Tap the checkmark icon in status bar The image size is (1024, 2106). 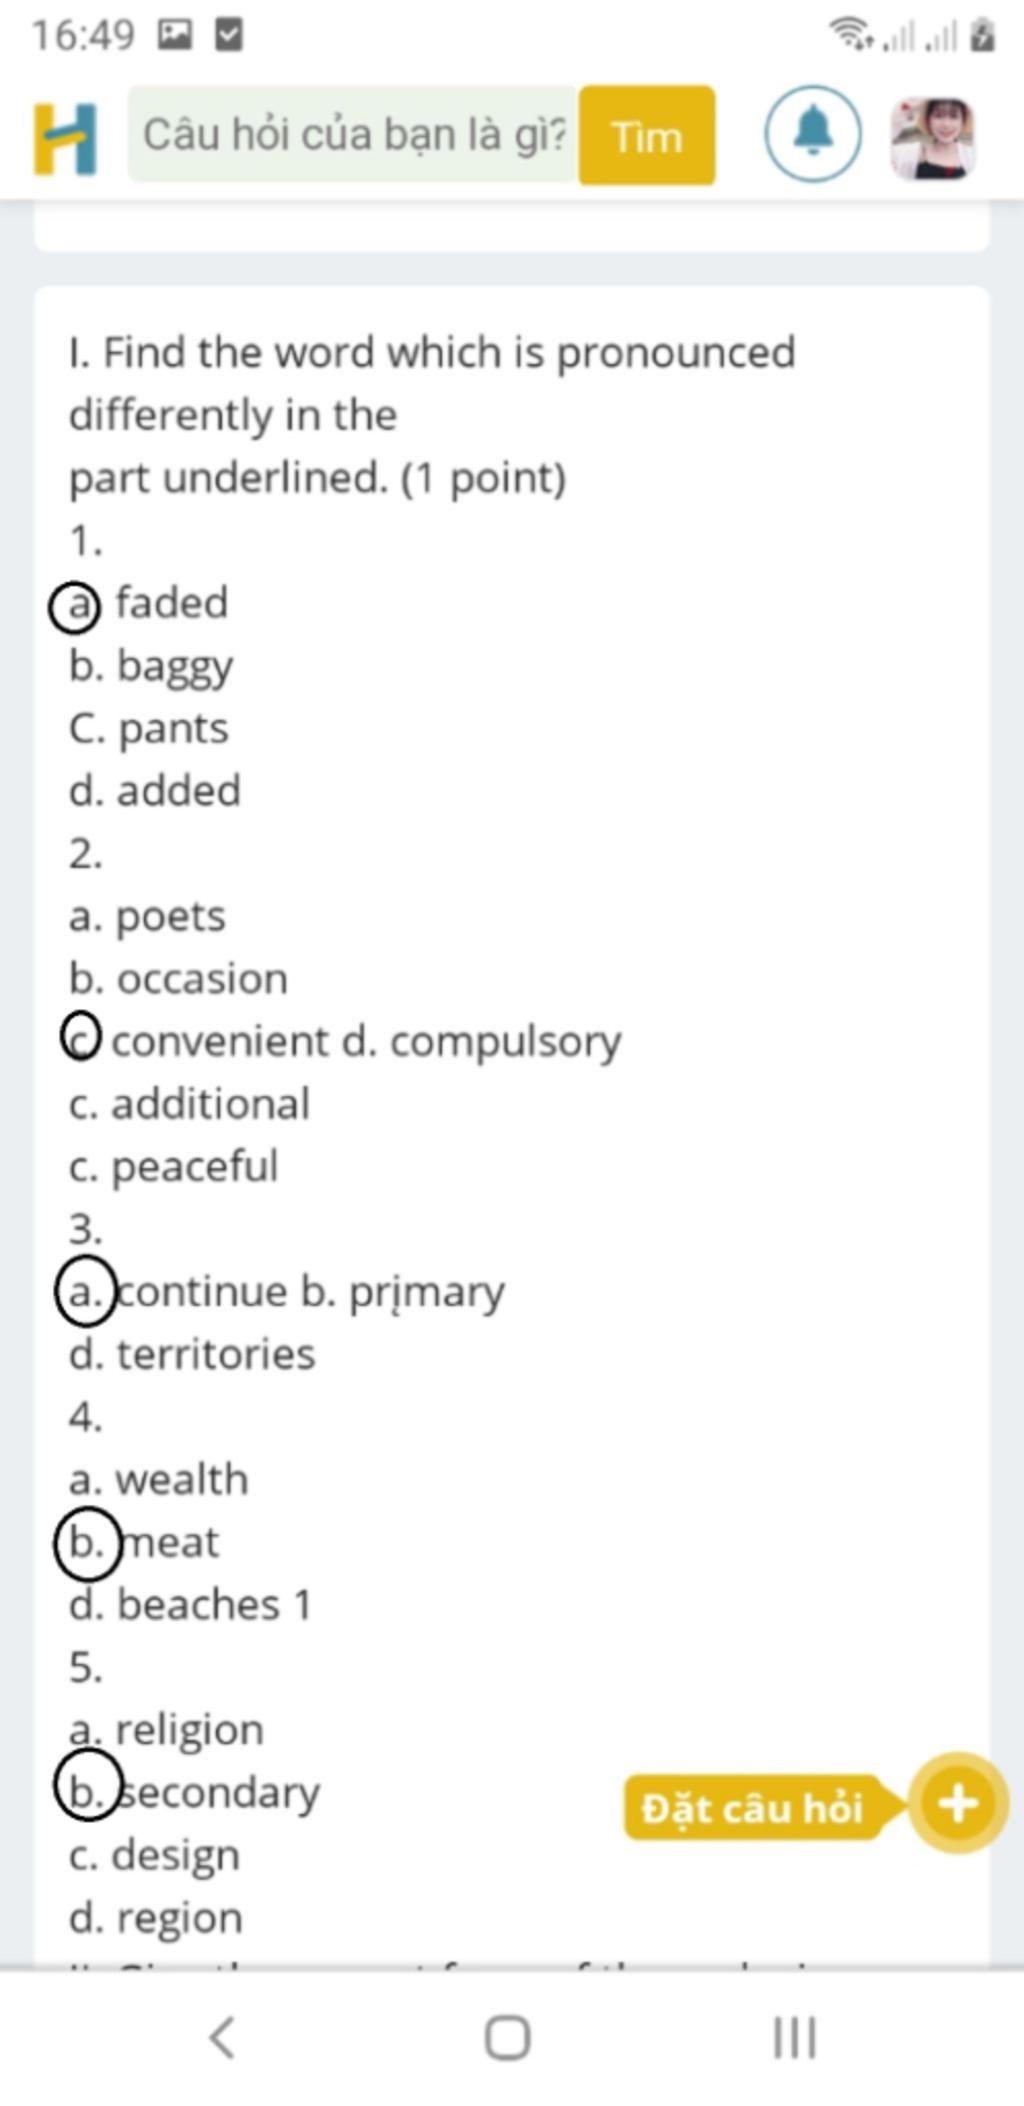[x=229, y=36]
